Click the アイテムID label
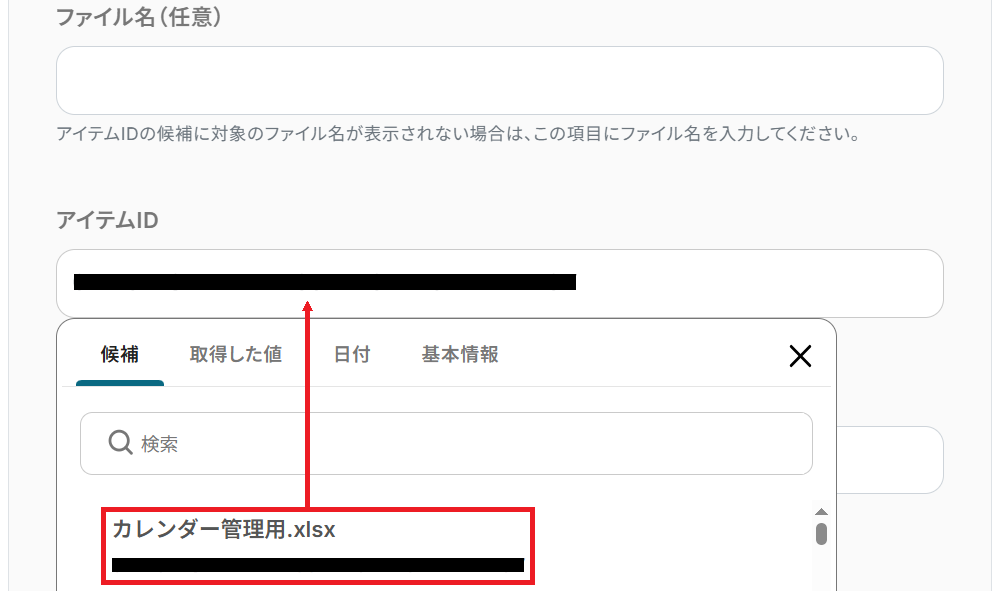The image size is (997, 591). (107, 220)
